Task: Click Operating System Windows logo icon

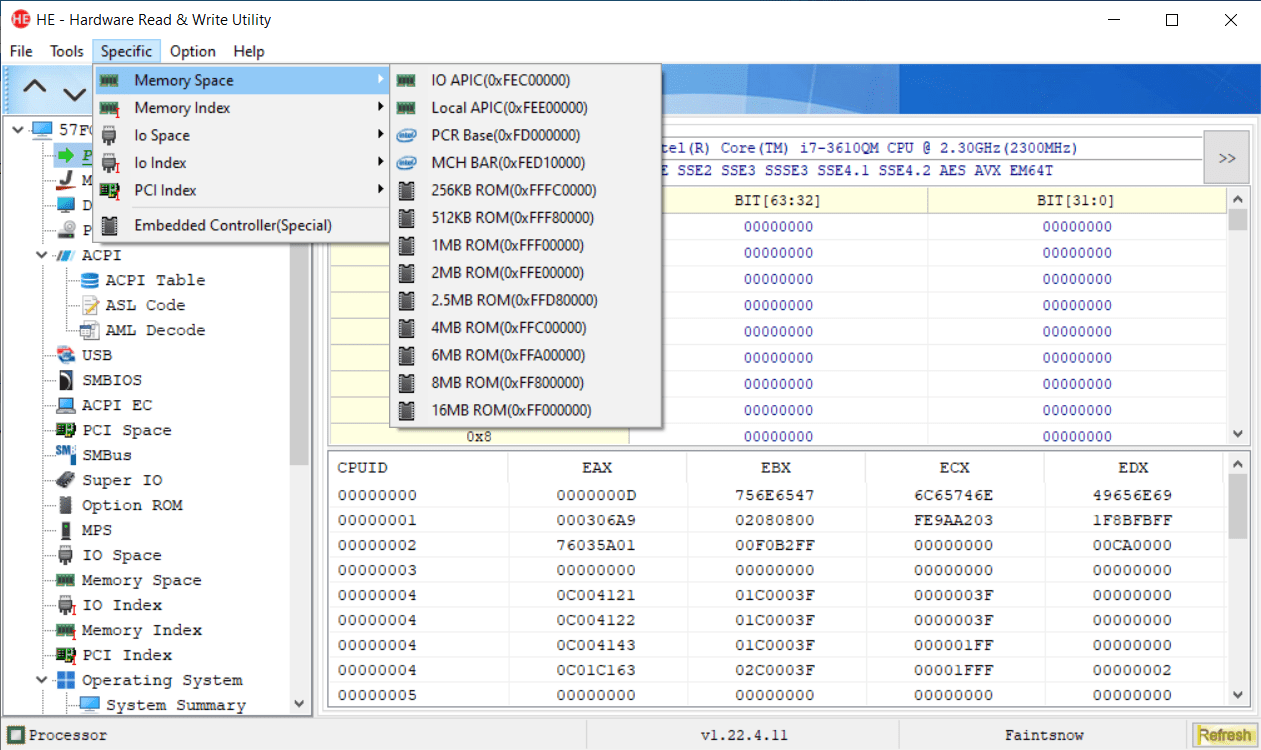Action: (66, 680)
